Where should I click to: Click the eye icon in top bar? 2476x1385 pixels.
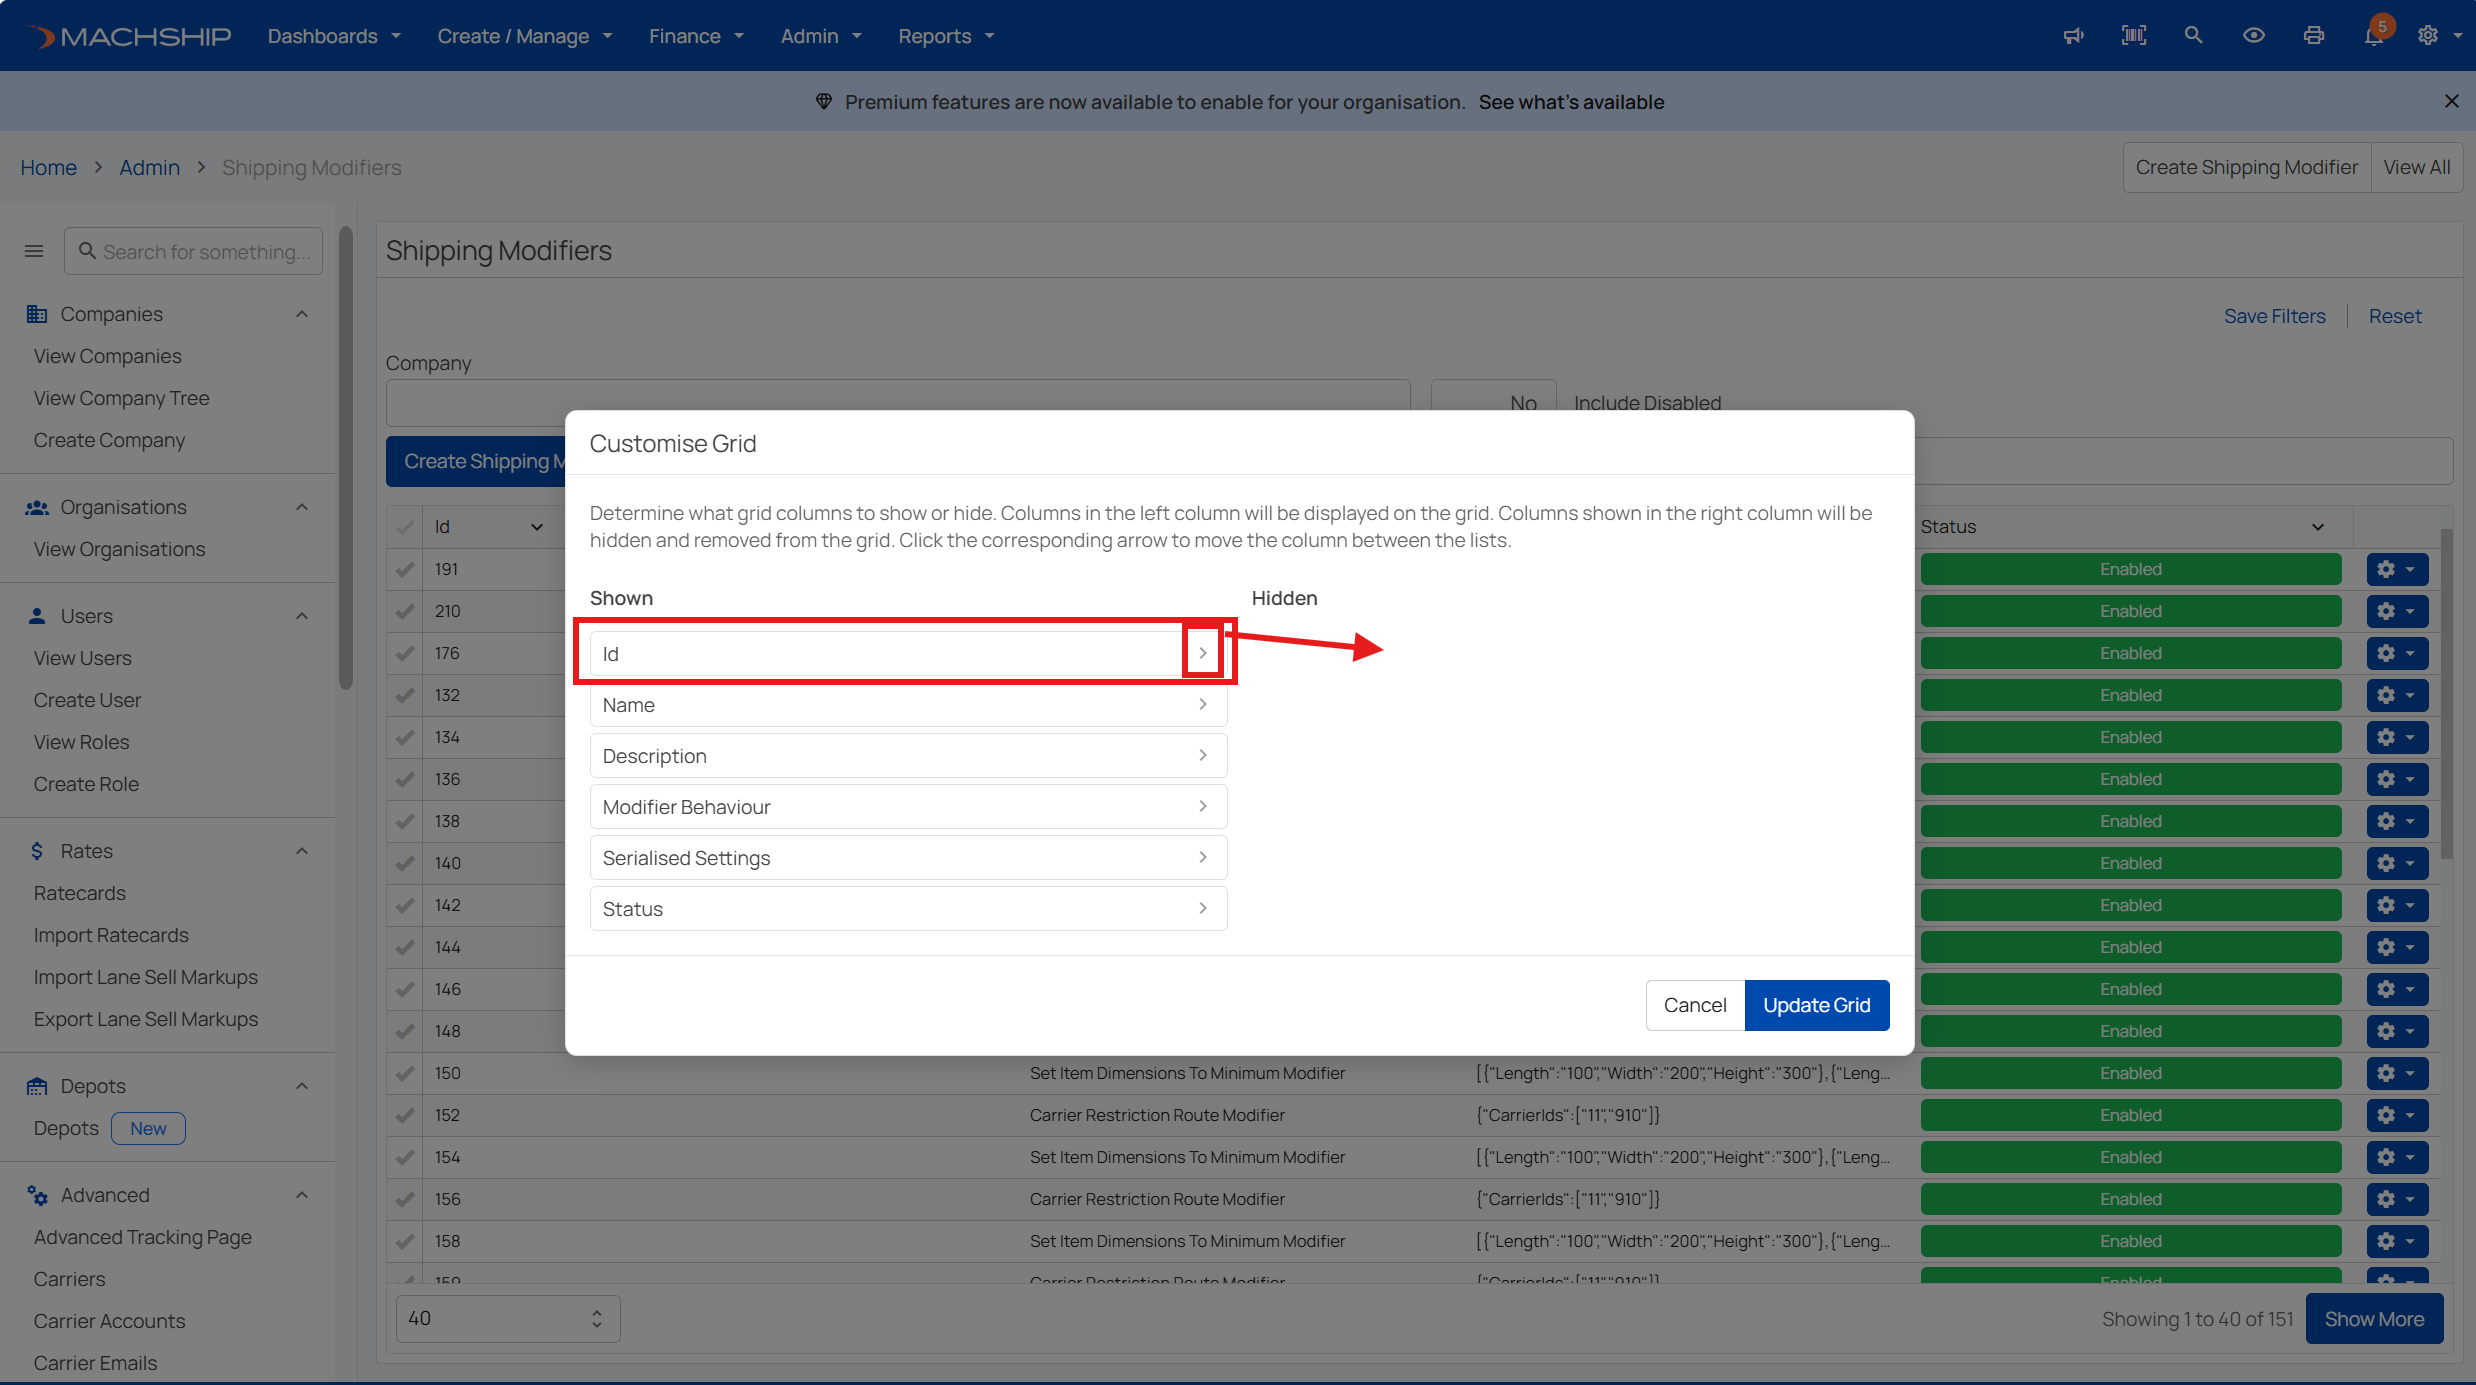pos(2253,35)
